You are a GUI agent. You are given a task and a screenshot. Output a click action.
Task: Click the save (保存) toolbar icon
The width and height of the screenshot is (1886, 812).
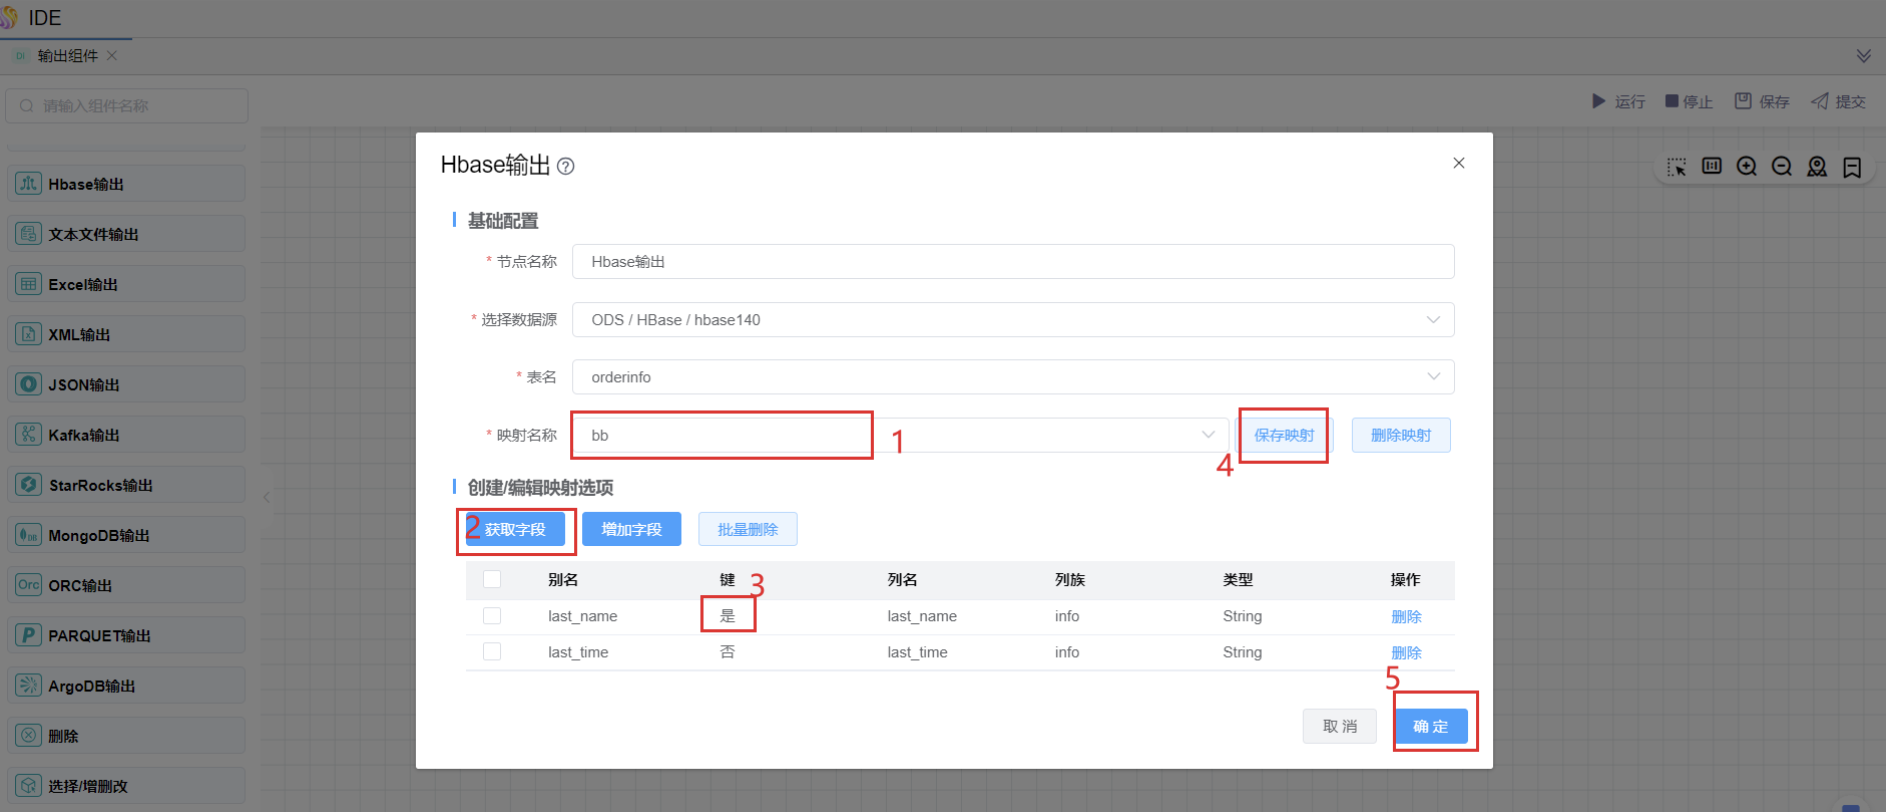coord(1743,101)
